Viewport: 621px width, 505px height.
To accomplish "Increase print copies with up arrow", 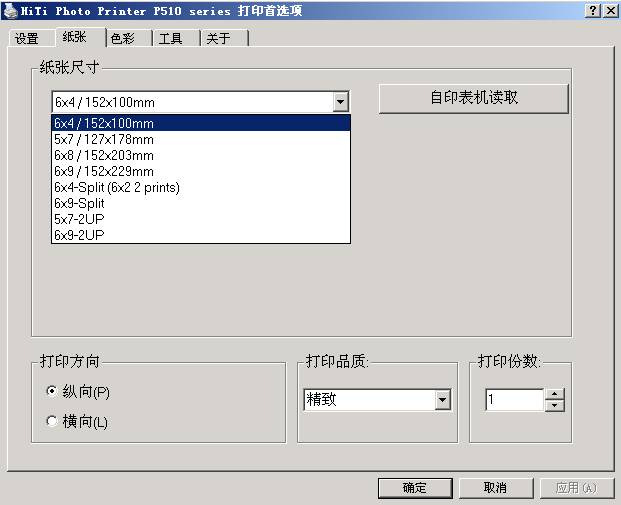I will pos(555,394).
